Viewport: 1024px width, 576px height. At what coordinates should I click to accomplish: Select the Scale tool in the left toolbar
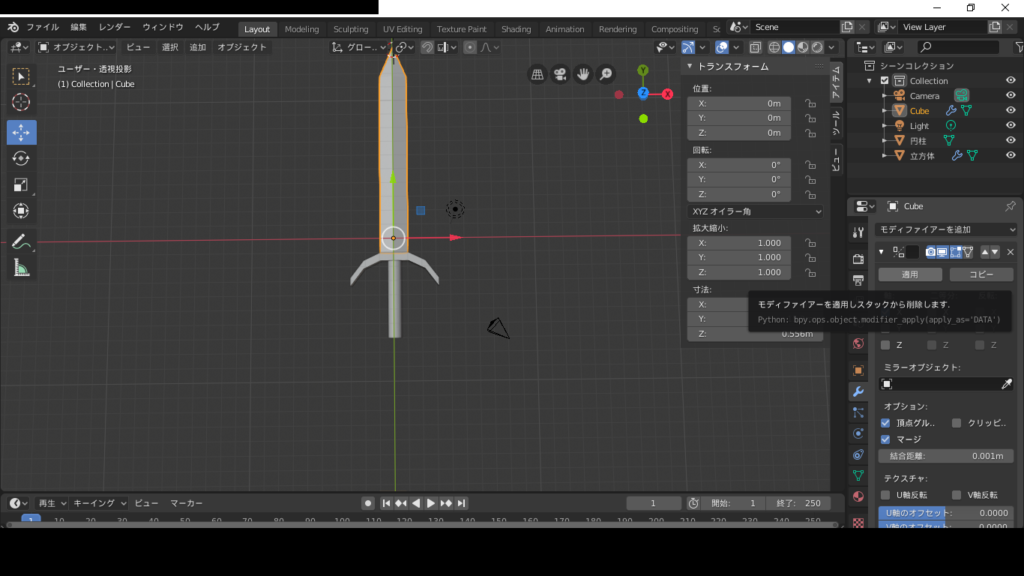21,185
